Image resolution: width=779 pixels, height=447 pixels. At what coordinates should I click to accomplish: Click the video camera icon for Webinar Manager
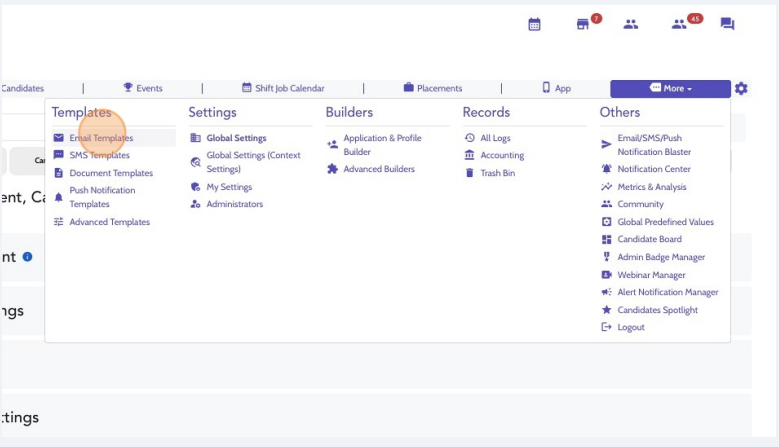(x=606, y=275)
